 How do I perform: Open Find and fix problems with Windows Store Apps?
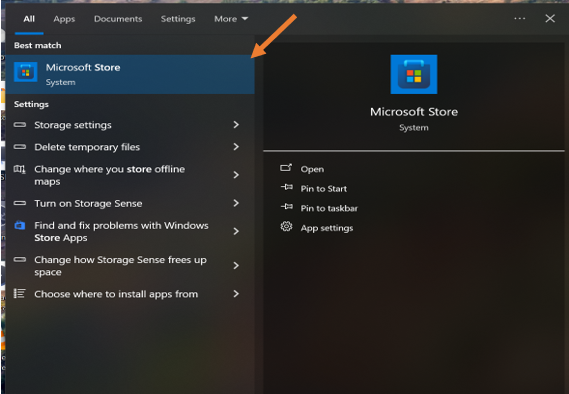point(130,231)
